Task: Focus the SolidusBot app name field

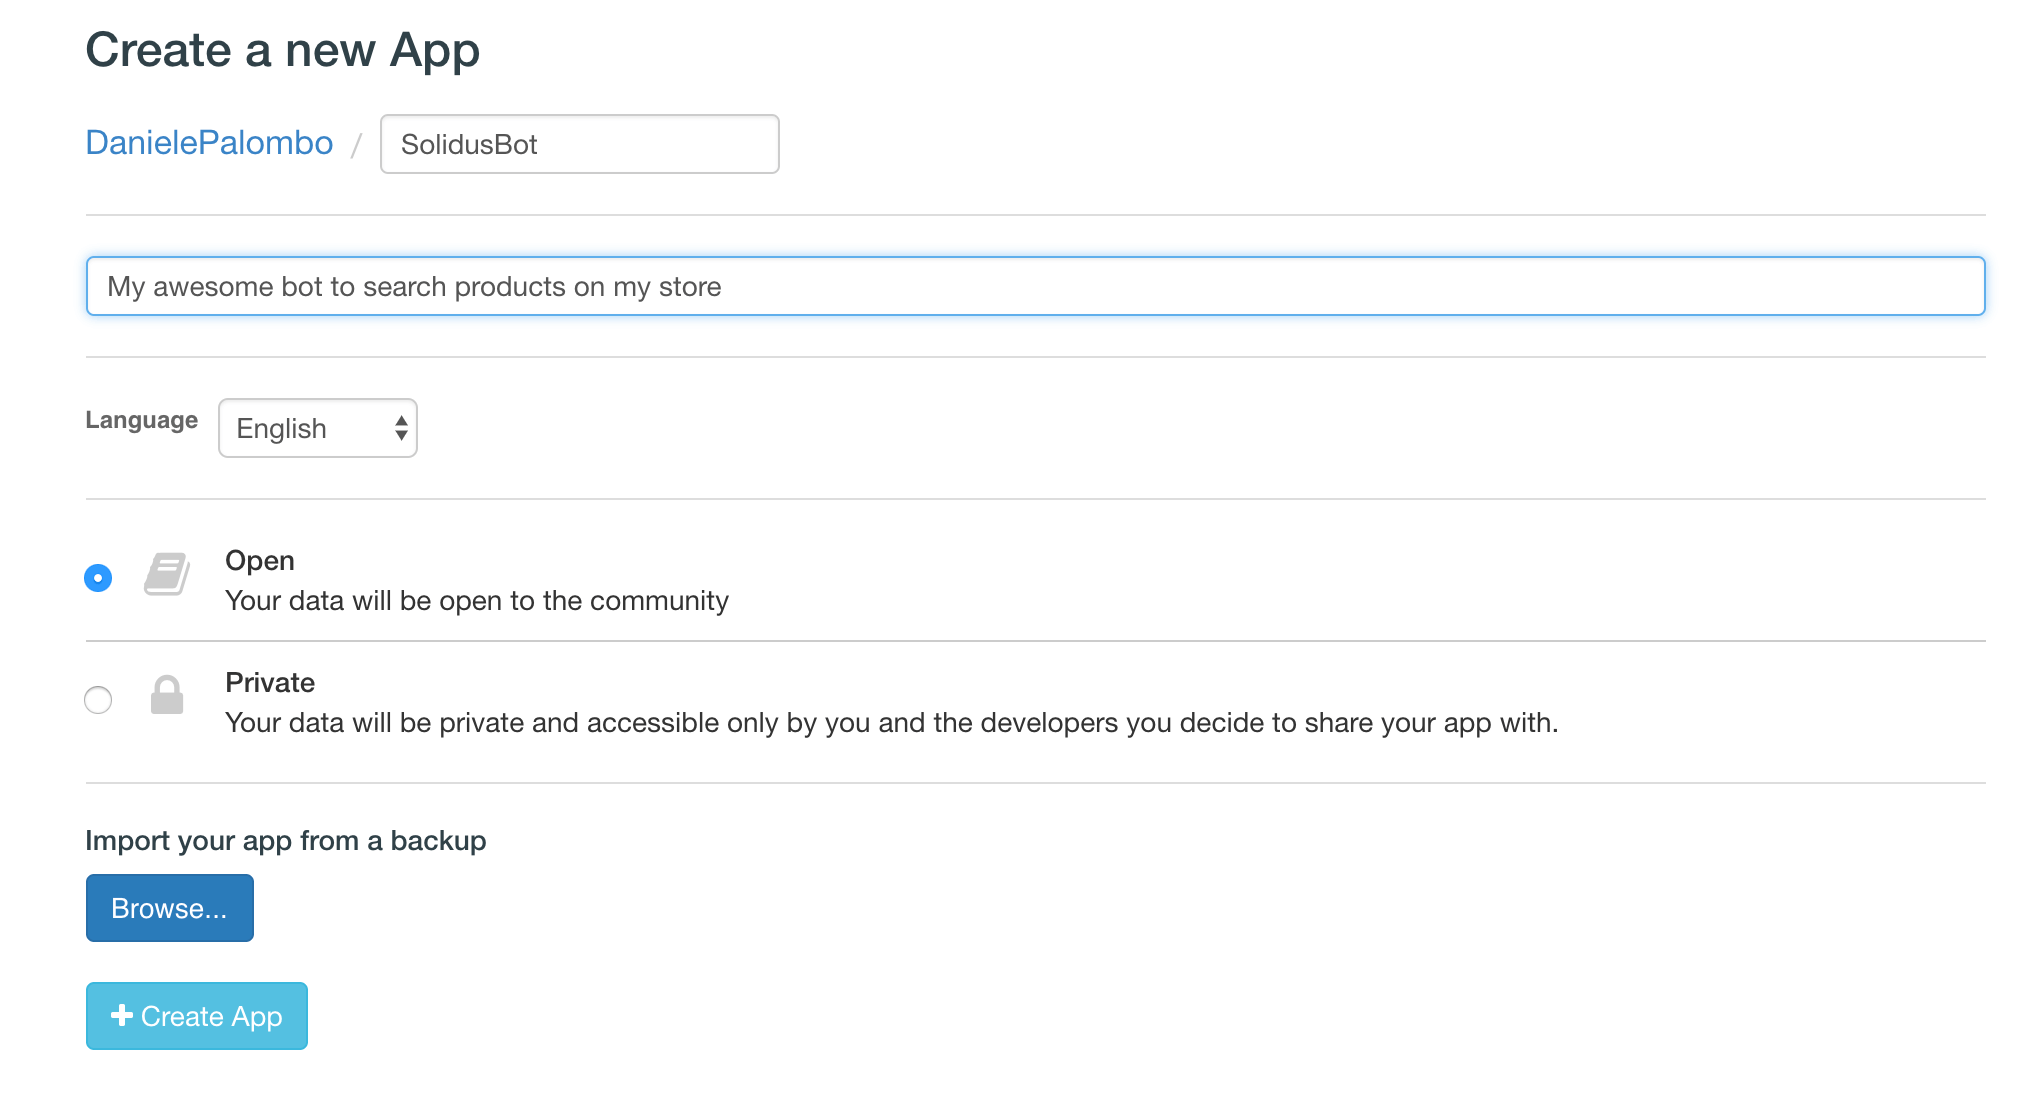Action: pos(579,144)
